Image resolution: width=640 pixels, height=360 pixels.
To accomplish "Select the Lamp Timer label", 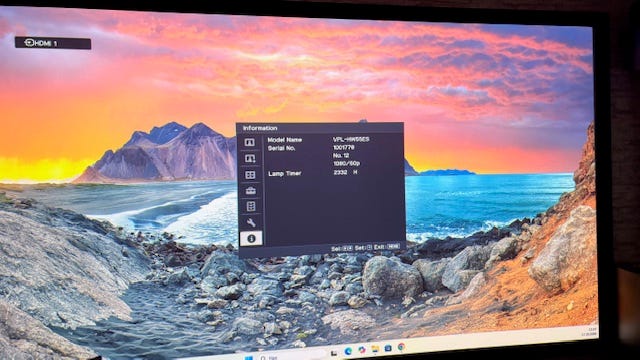I will click(x=284, y=173).
